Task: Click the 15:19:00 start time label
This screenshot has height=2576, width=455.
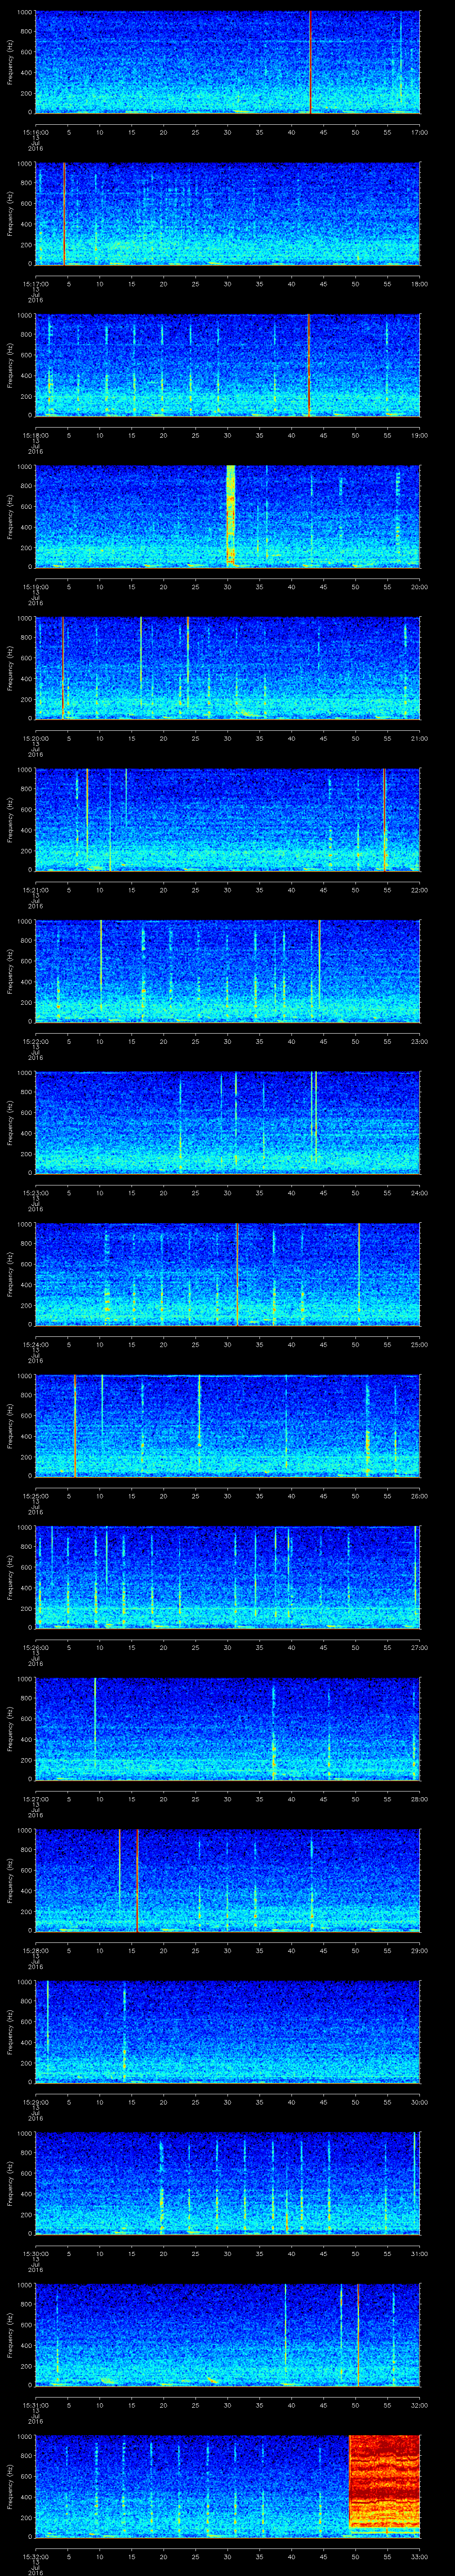Action: click(x=35, y=587)
